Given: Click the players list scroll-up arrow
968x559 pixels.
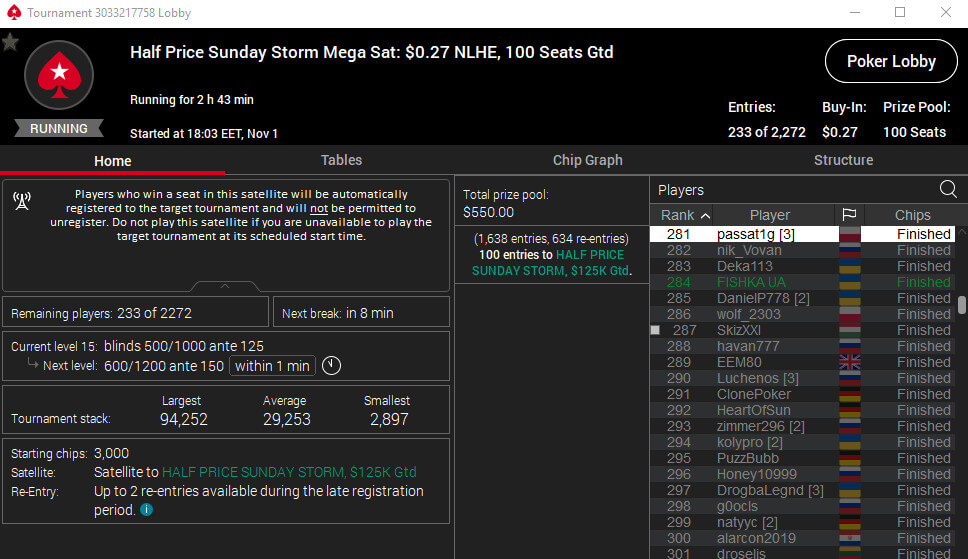Looking at the screenshot, I should (x=962, y=231).
